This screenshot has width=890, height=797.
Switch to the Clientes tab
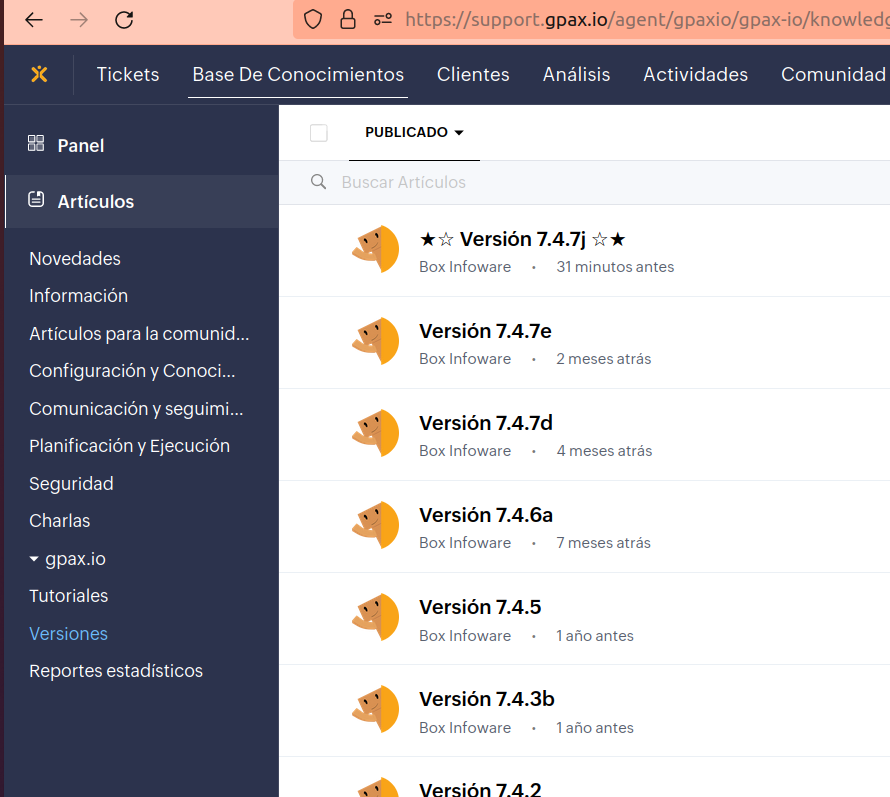[473, 75]
